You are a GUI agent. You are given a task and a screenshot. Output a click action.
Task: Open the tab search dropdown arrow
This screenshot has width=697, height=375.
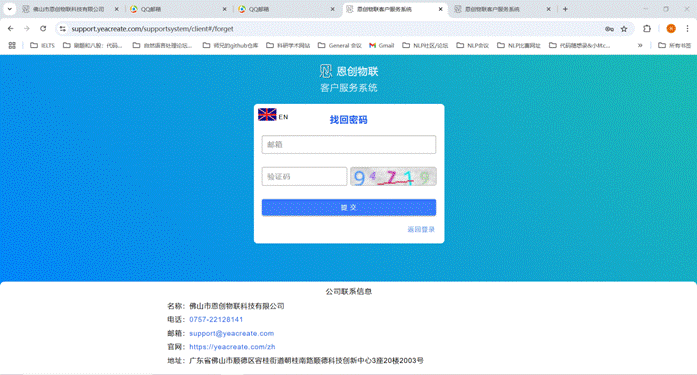[9, 9]
